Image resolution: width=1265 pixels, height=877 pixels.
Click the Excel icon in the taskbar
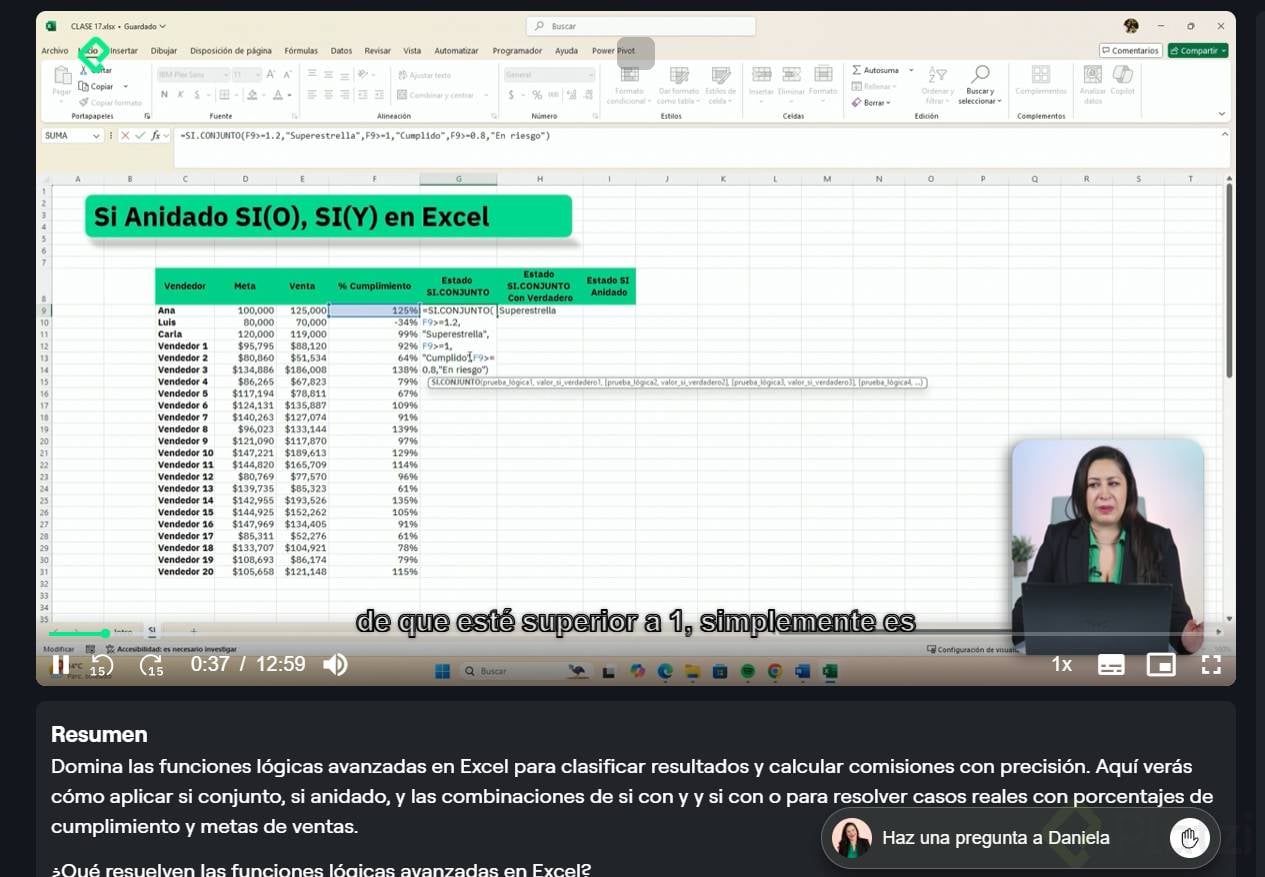pos(829,672)
